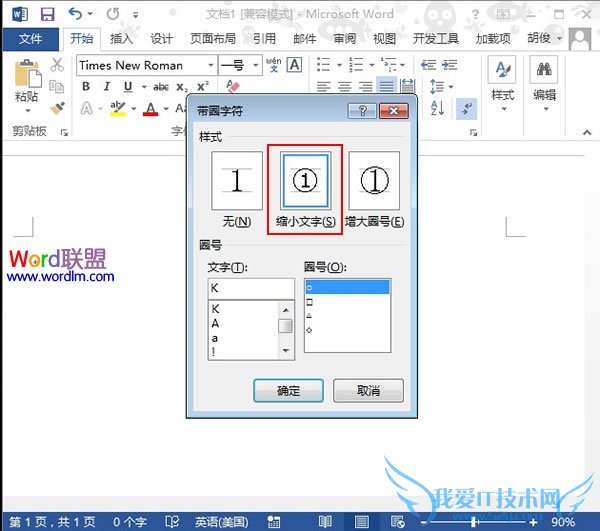Toggle Bold formatting
This screenshot has height=531, width=600.
86,87
